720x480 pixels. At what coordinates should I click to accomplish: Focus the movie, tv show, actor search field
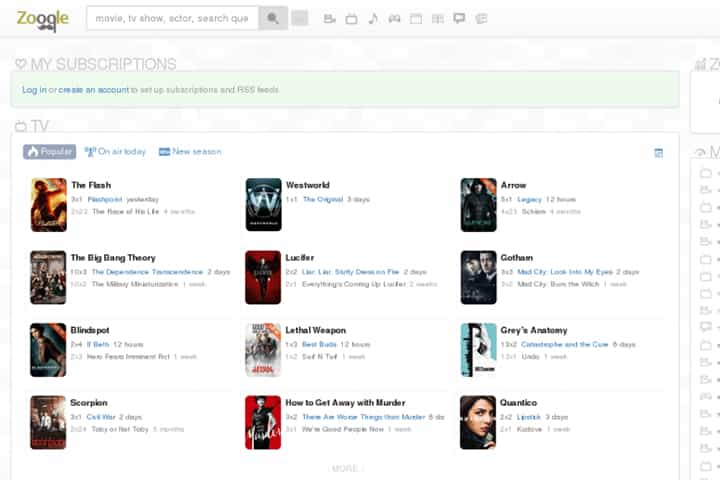tap(173, 18)
